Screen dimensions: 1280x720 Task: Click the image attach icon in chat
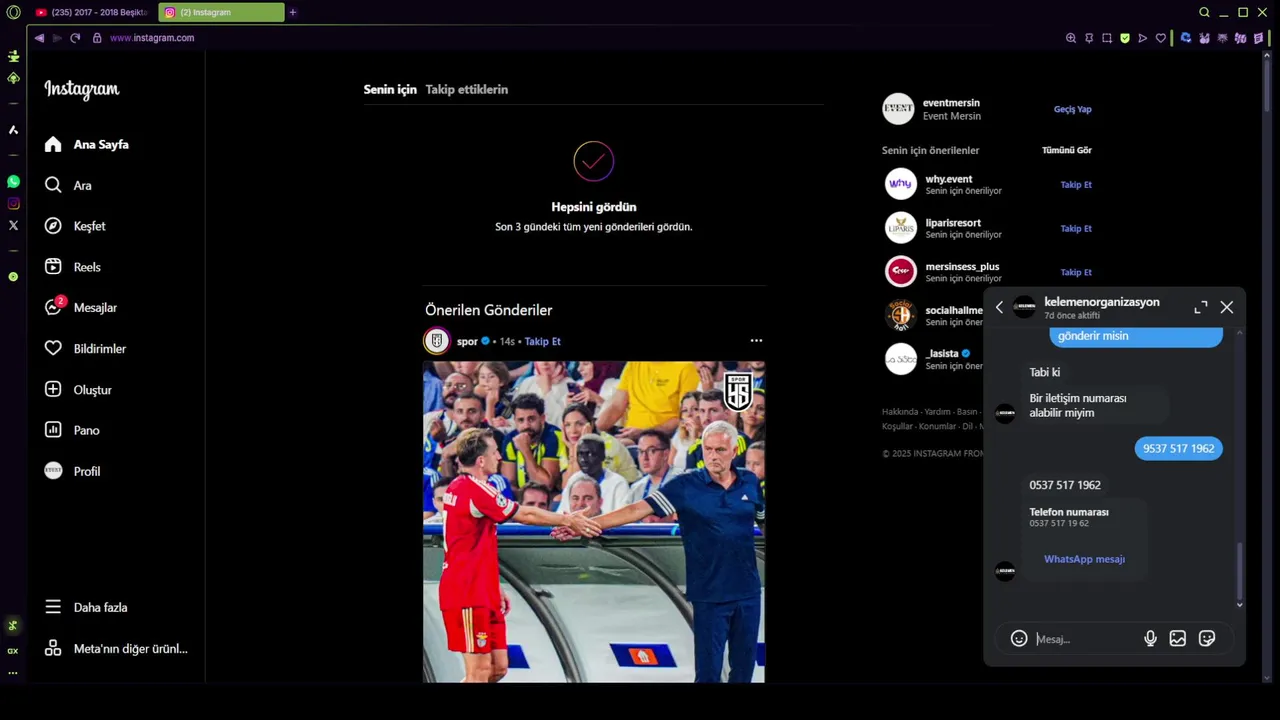point(1178,638)
